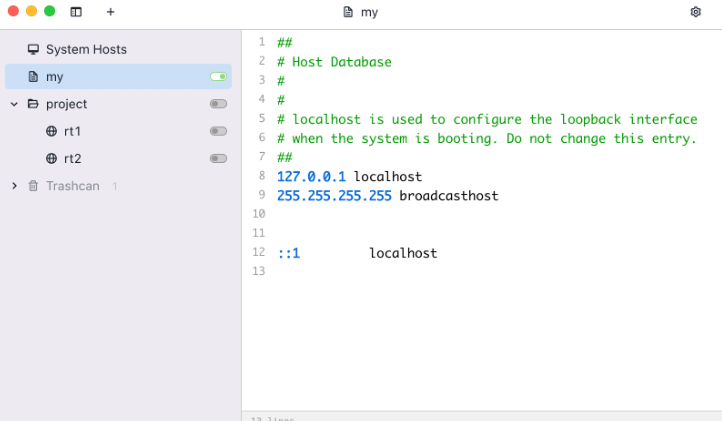Click the '# Host Database' comment line
This screenshot has width=722, height=421.
[334, 62]
